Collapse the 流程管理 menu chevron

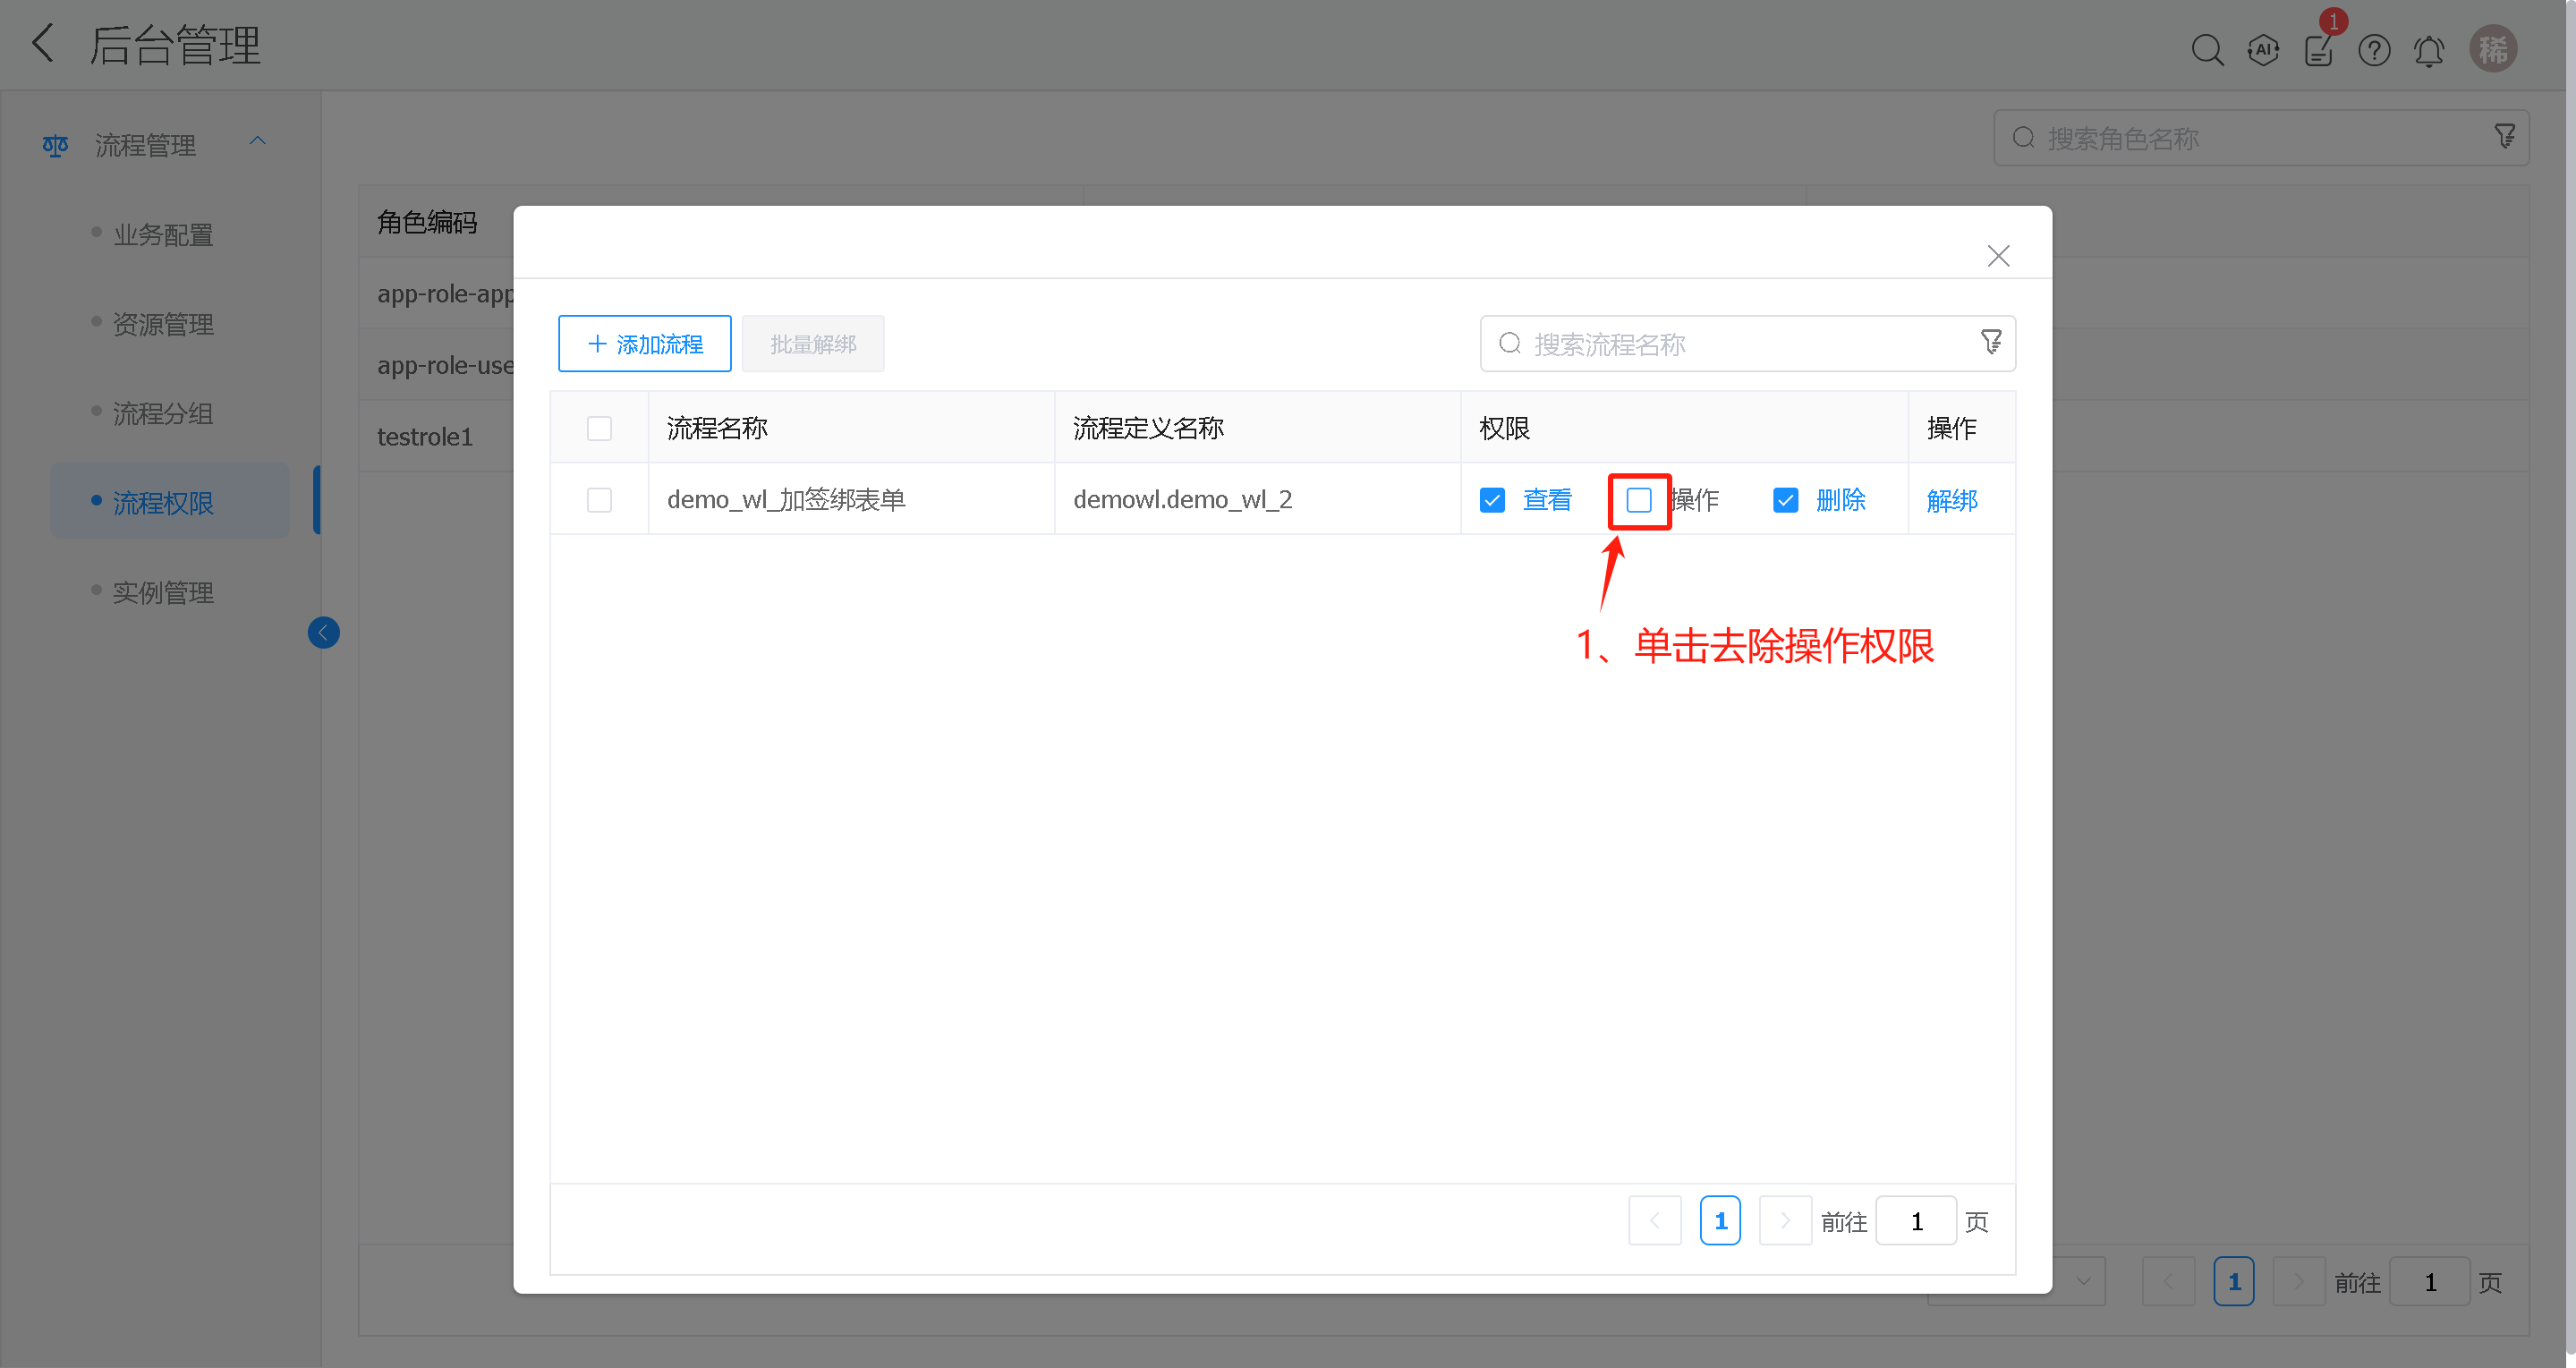coord(257,140)
